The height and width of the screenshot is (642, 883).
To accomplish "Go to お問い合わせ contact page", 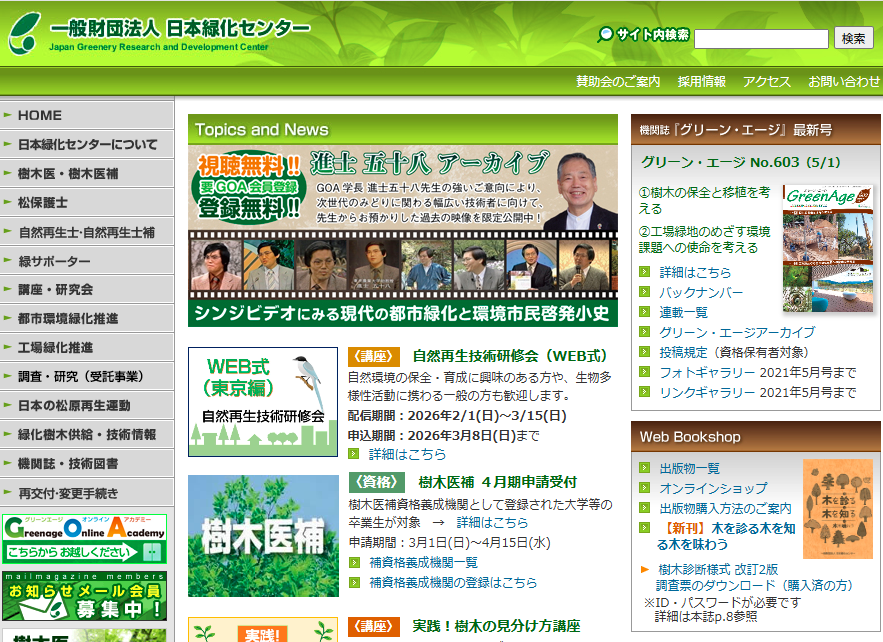I will pos(844,82).
